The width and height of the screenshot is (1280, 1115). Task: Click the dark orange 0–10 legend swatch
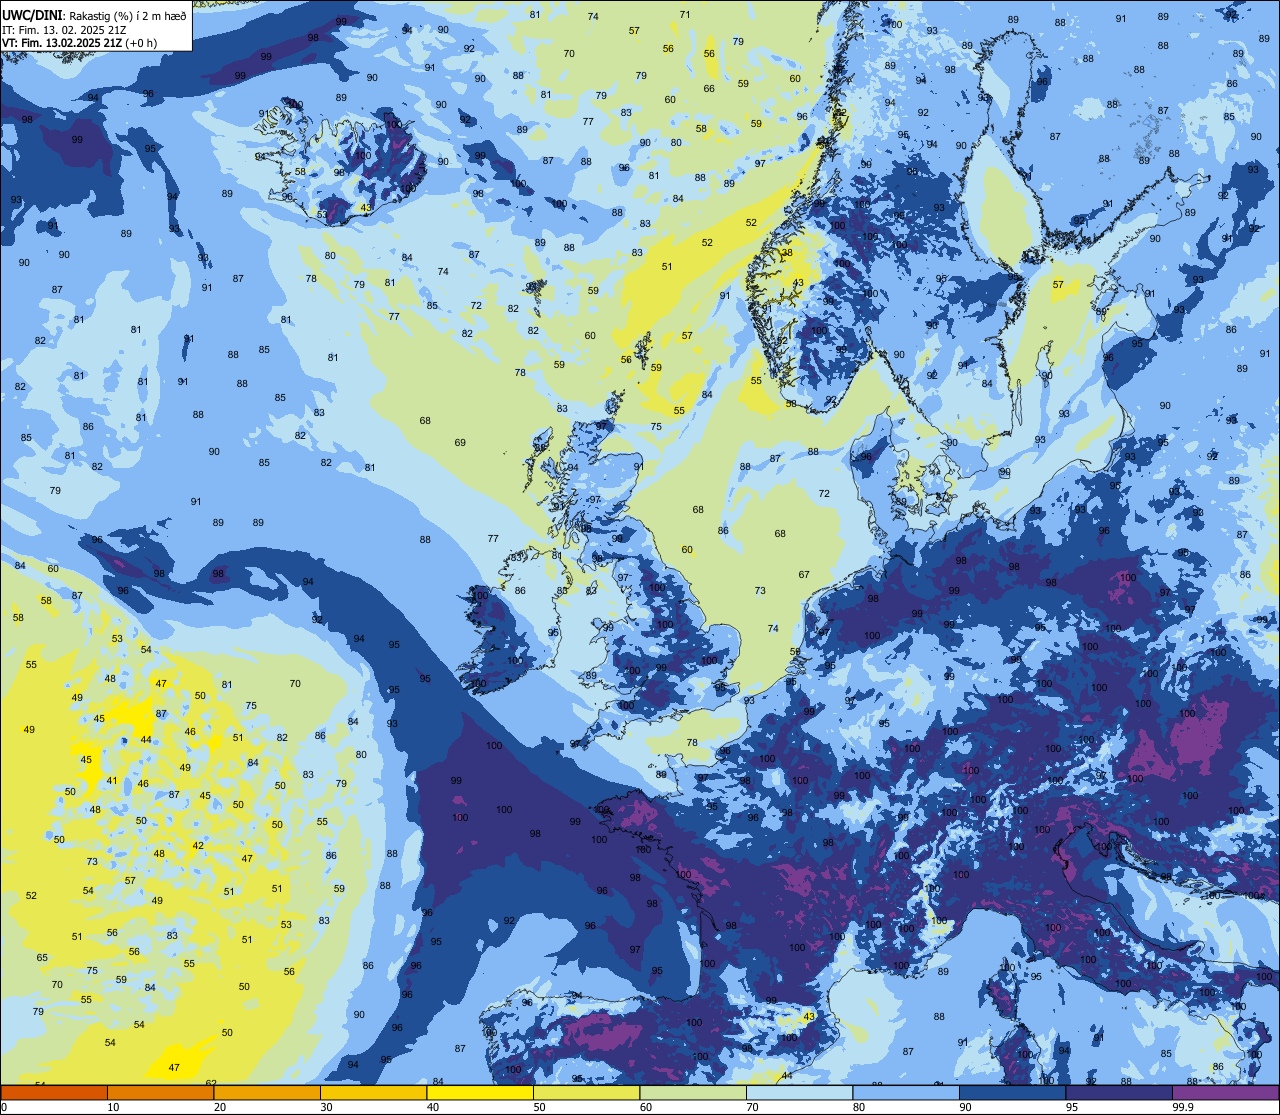coord(54,1092)
